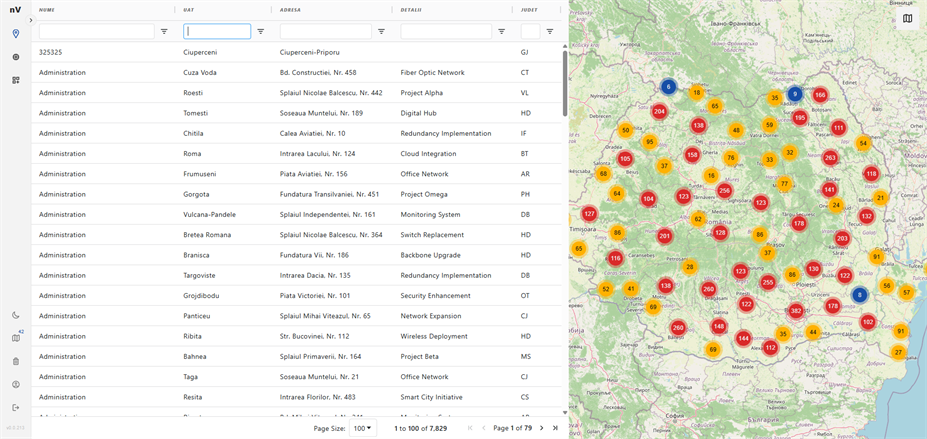
Task: Click the 'Project Beta' details cell
Action: [420, 356]
